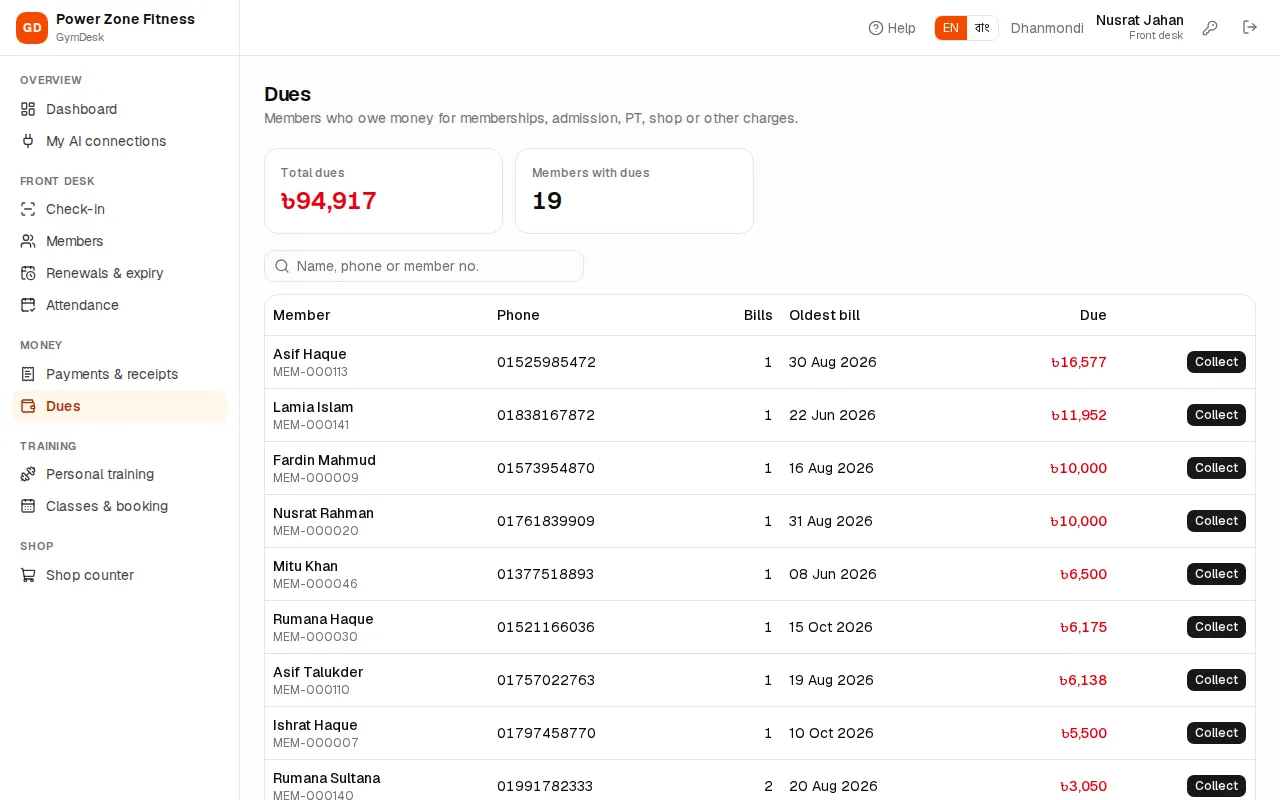Click the Members people icon
Viewport: 1280px width, 800px height.
(x=28, y=241)
